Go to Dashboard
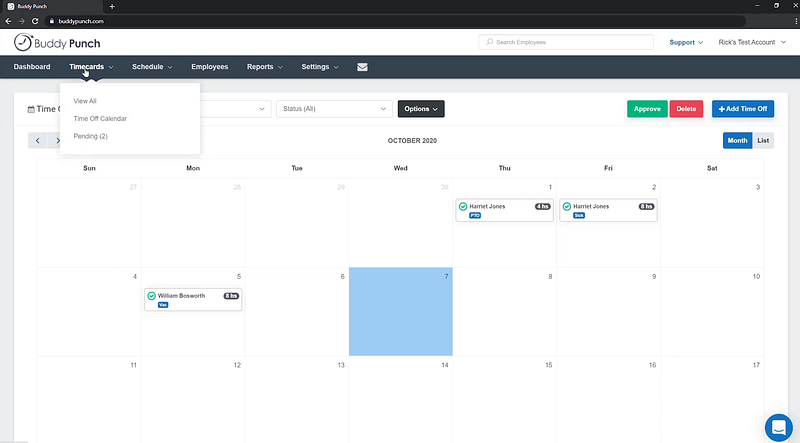This screenshot has width=800, height=443. [x=32, y=67]
